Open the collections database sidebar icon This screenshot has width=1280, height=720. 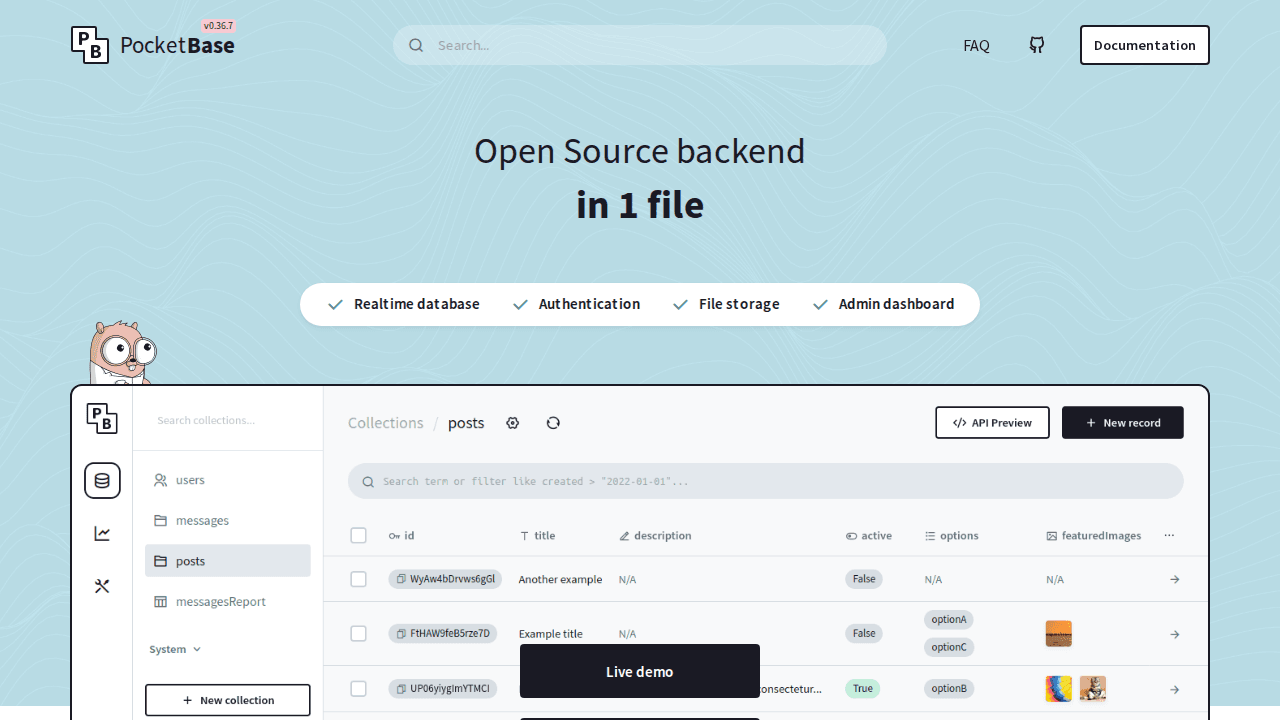click(x=102, y=481)
